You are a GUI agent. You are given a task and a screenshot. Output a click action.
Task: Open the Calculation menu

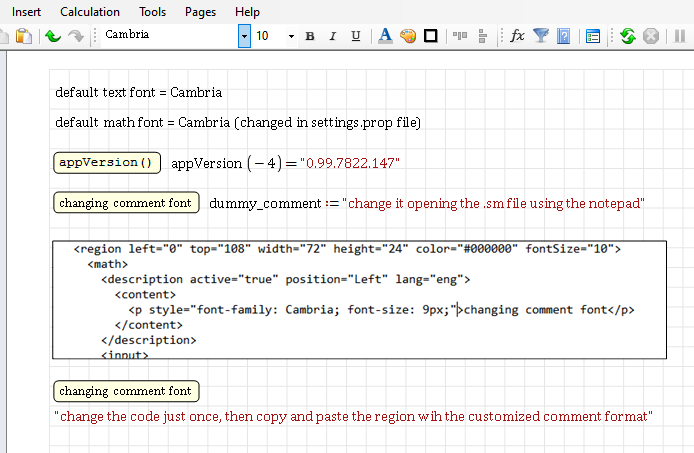[x=90, y=11]
